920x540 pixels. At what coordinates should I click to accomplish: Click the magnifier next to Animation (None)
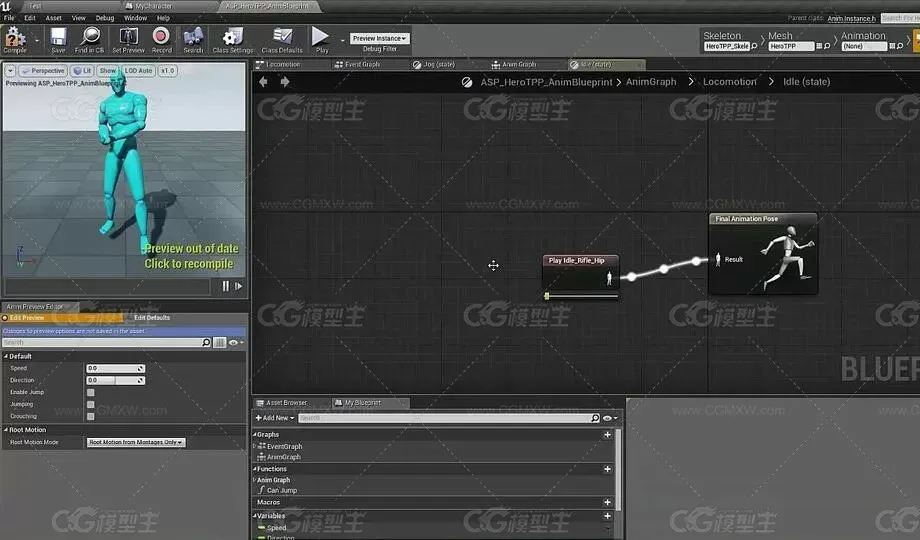coord(899,46)
